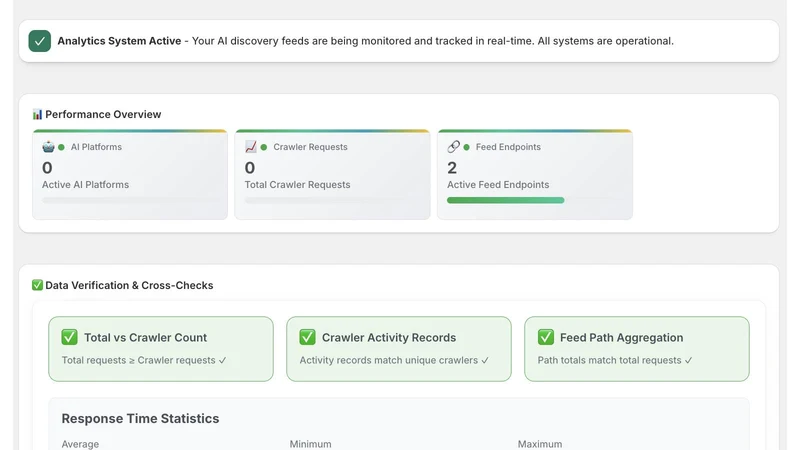Click green status dot next to AI Platforms
The height and width of the screenshot is (450, 800).
pyautogui.click(x=61, y=147)
